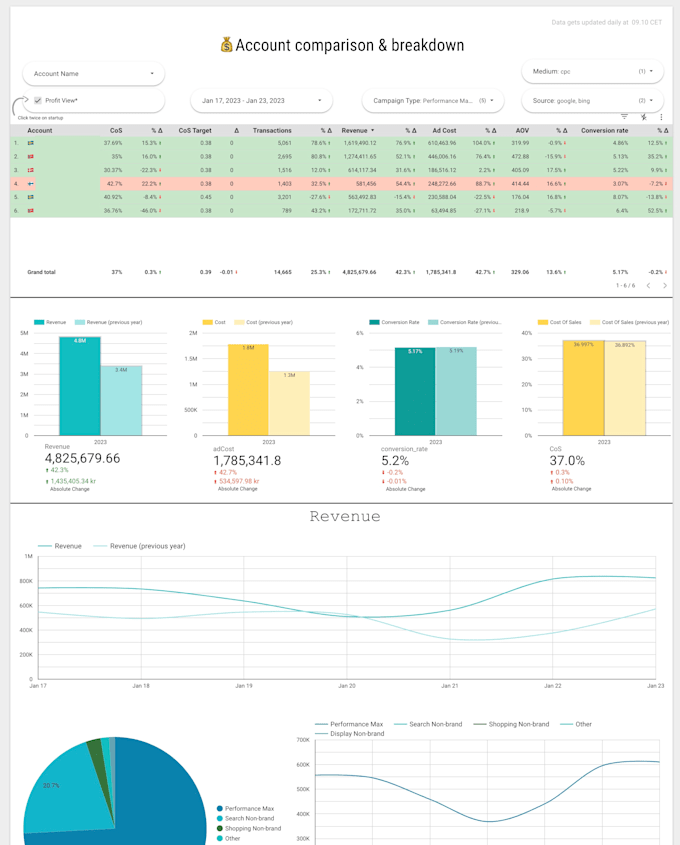The height and width of the screenshot is (845, 680).
Task: Click the 1,785,341.8 adCost scorecard
Action: 247,461
